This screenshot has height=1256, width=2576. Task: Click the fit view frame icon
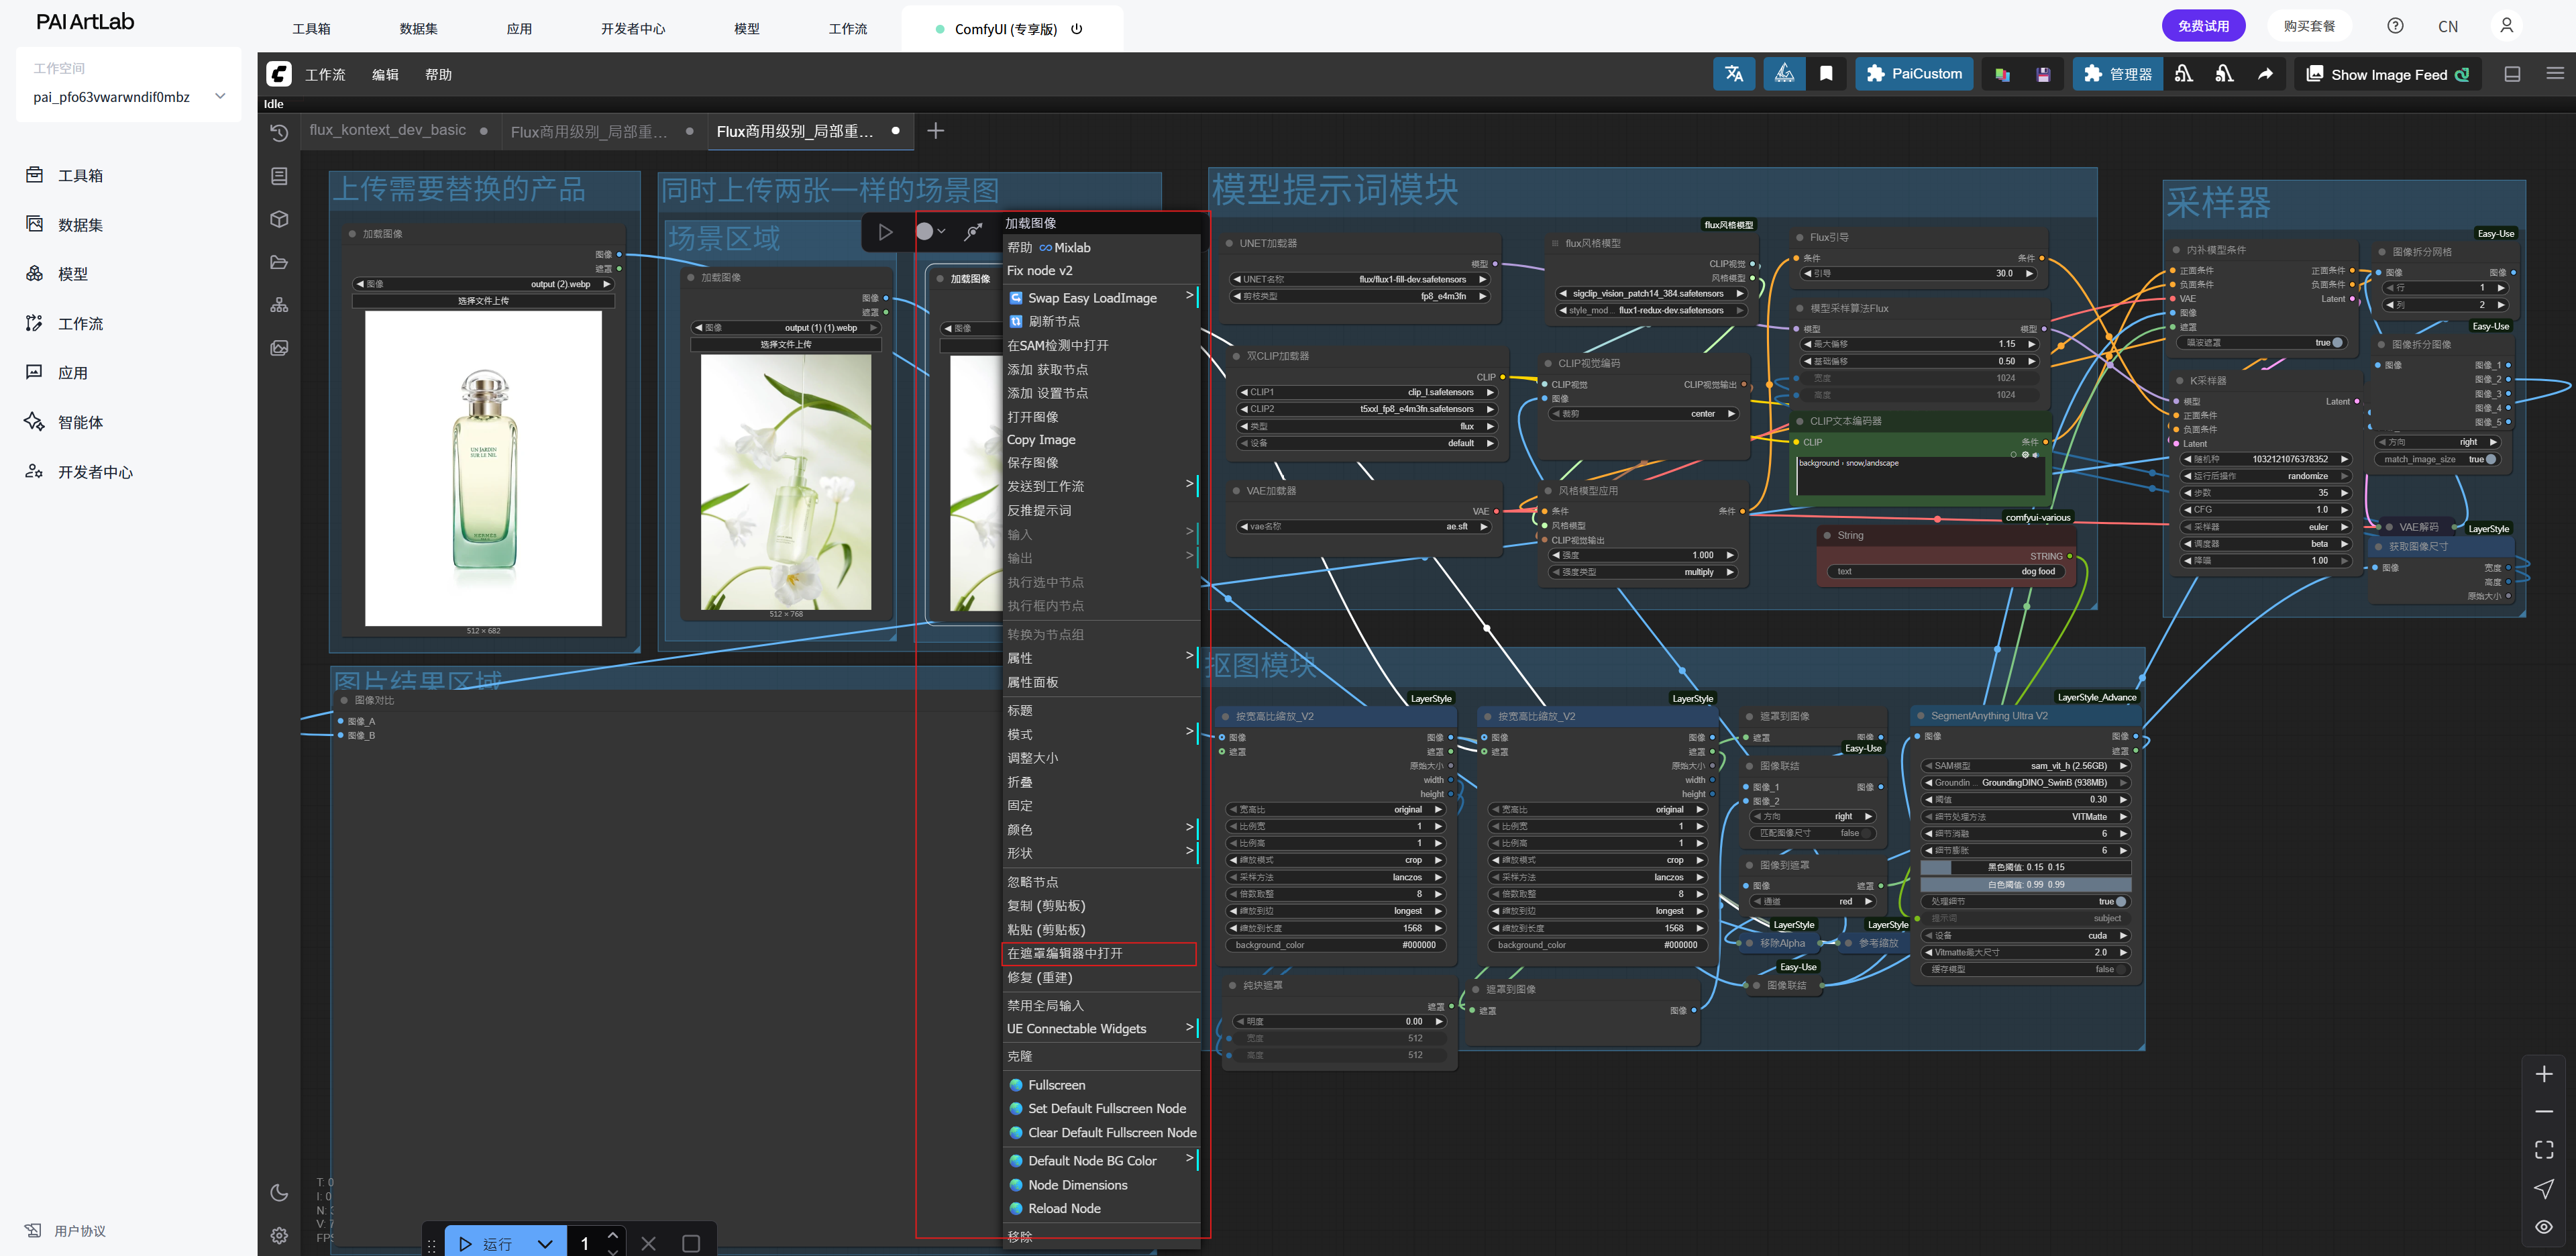(2543, 1149)
